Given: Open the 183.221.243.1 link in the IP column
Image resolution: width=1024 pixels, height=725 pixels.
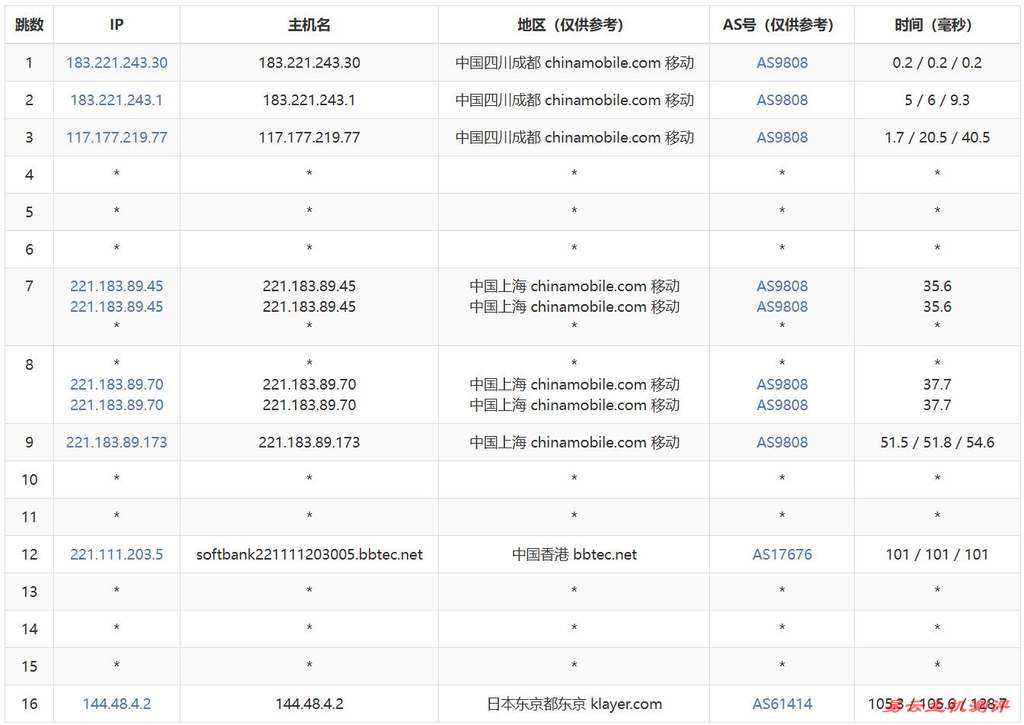Looking at the screenshot, I should click(117, 100).
